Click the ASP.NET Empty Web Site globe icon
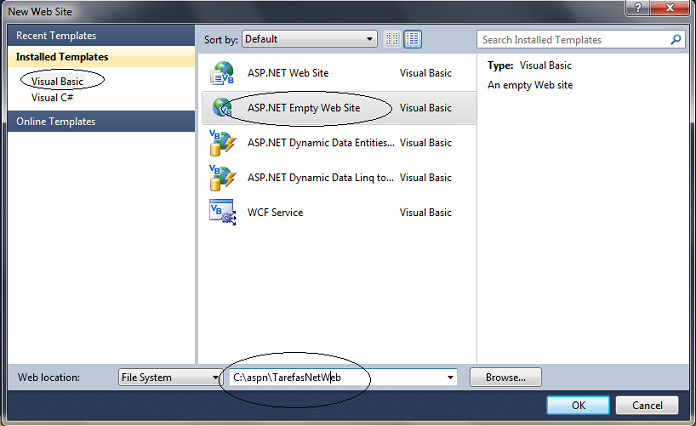This screenshot has height=426, width=696. (222, 108)
